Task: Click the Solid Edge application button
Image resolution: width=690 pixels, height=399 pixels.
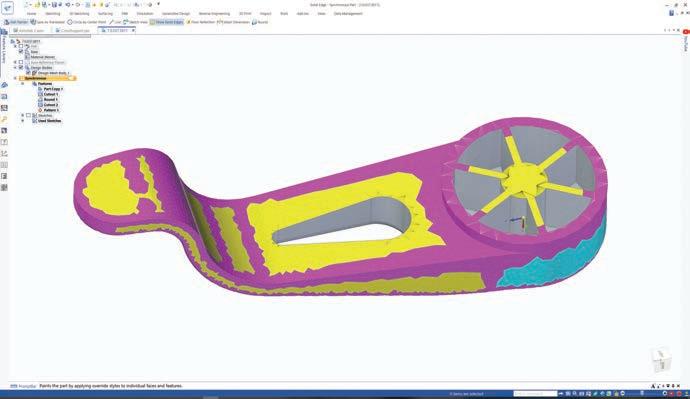Action: (x=7, y=7)
